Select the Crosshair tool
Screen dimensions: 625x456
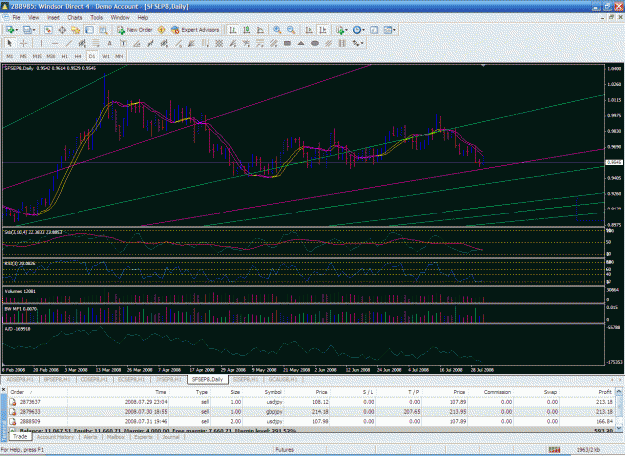pos(24,43)
